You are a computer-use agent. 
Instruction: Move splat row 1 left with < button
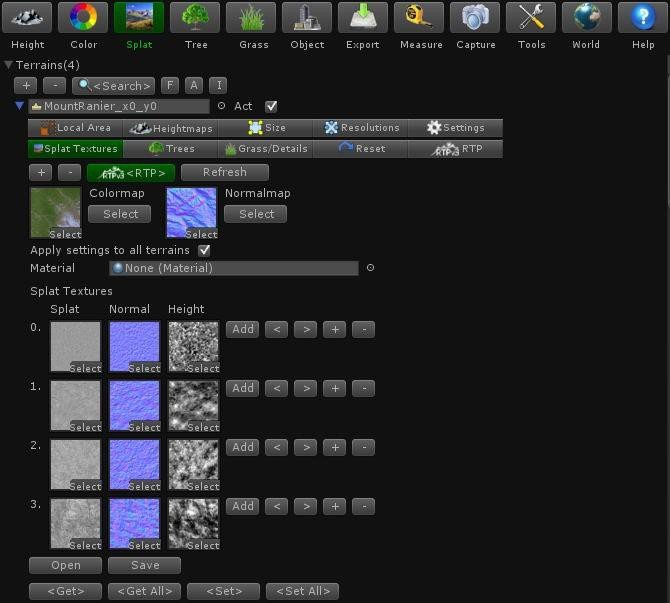coord(276,388)
